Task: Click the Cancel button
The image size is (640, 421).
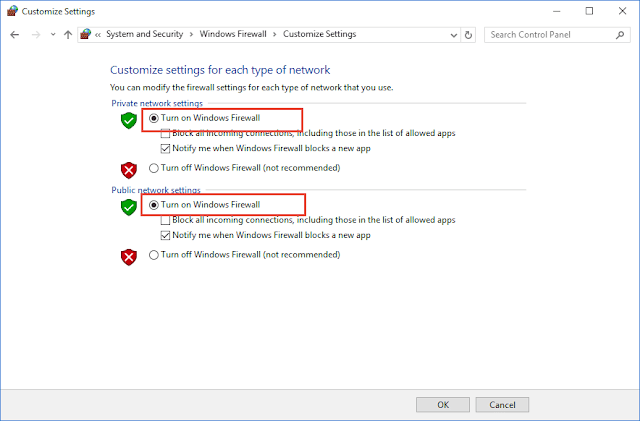Action: pyautogui.click(x=502, y=405)
